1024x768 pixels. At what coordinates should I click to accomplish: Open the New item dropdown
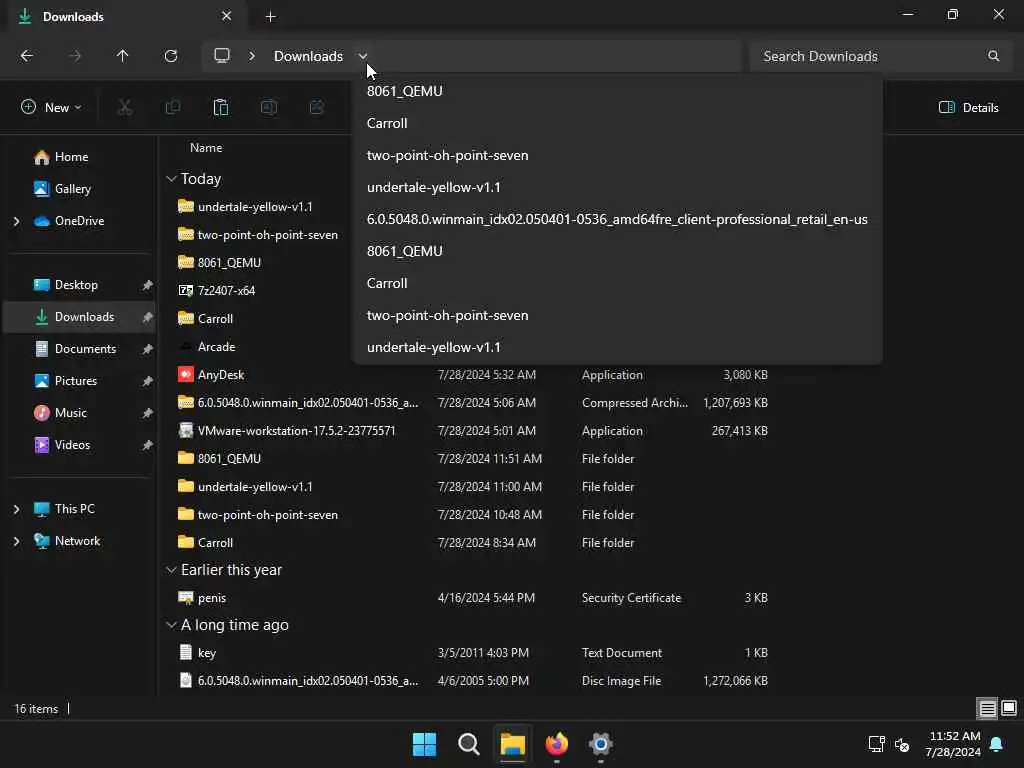51,107
